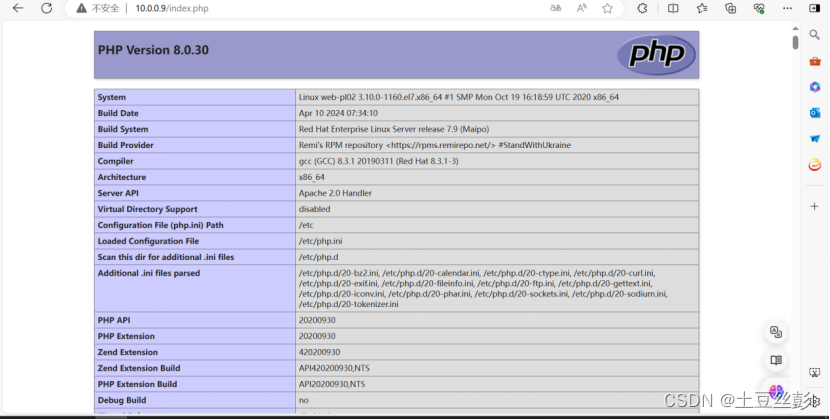Click the Linux web-pl02 system value
The image size is (830, 420).
pyautogui.click(x=458, y=97)
